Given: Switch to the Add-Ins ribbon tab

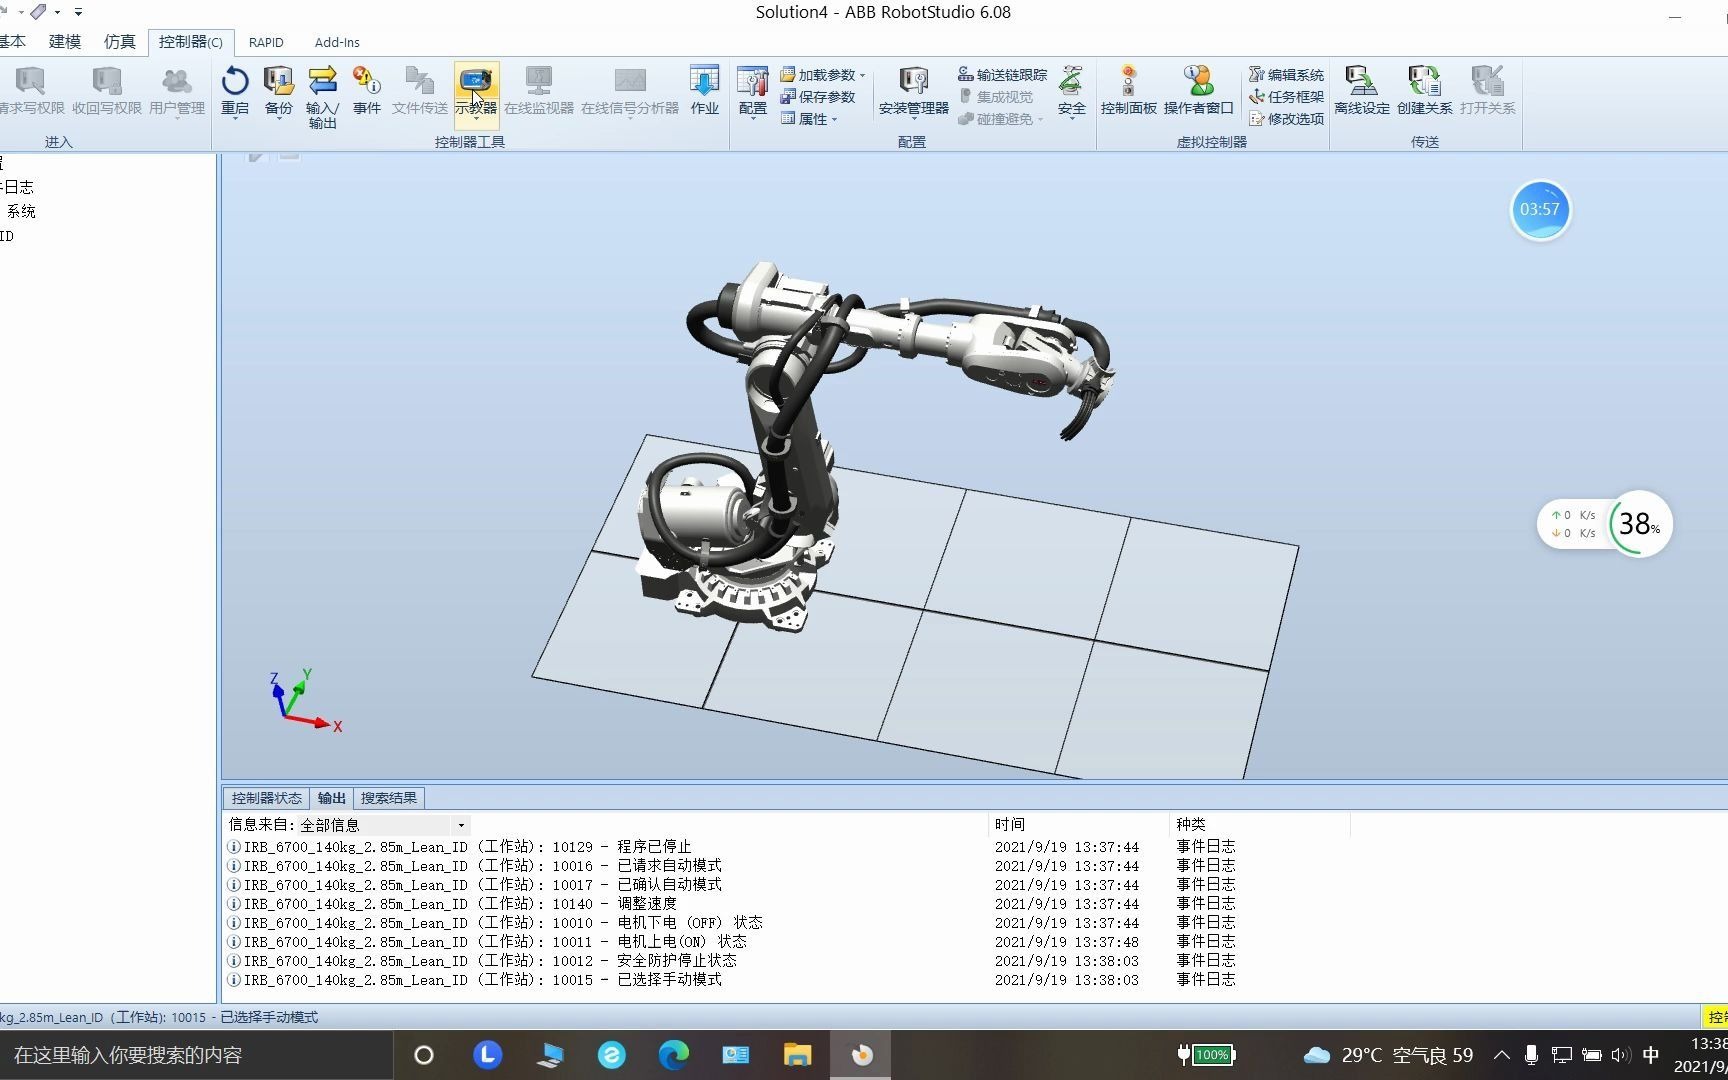Looking at the screenshot, I should 337,42.
